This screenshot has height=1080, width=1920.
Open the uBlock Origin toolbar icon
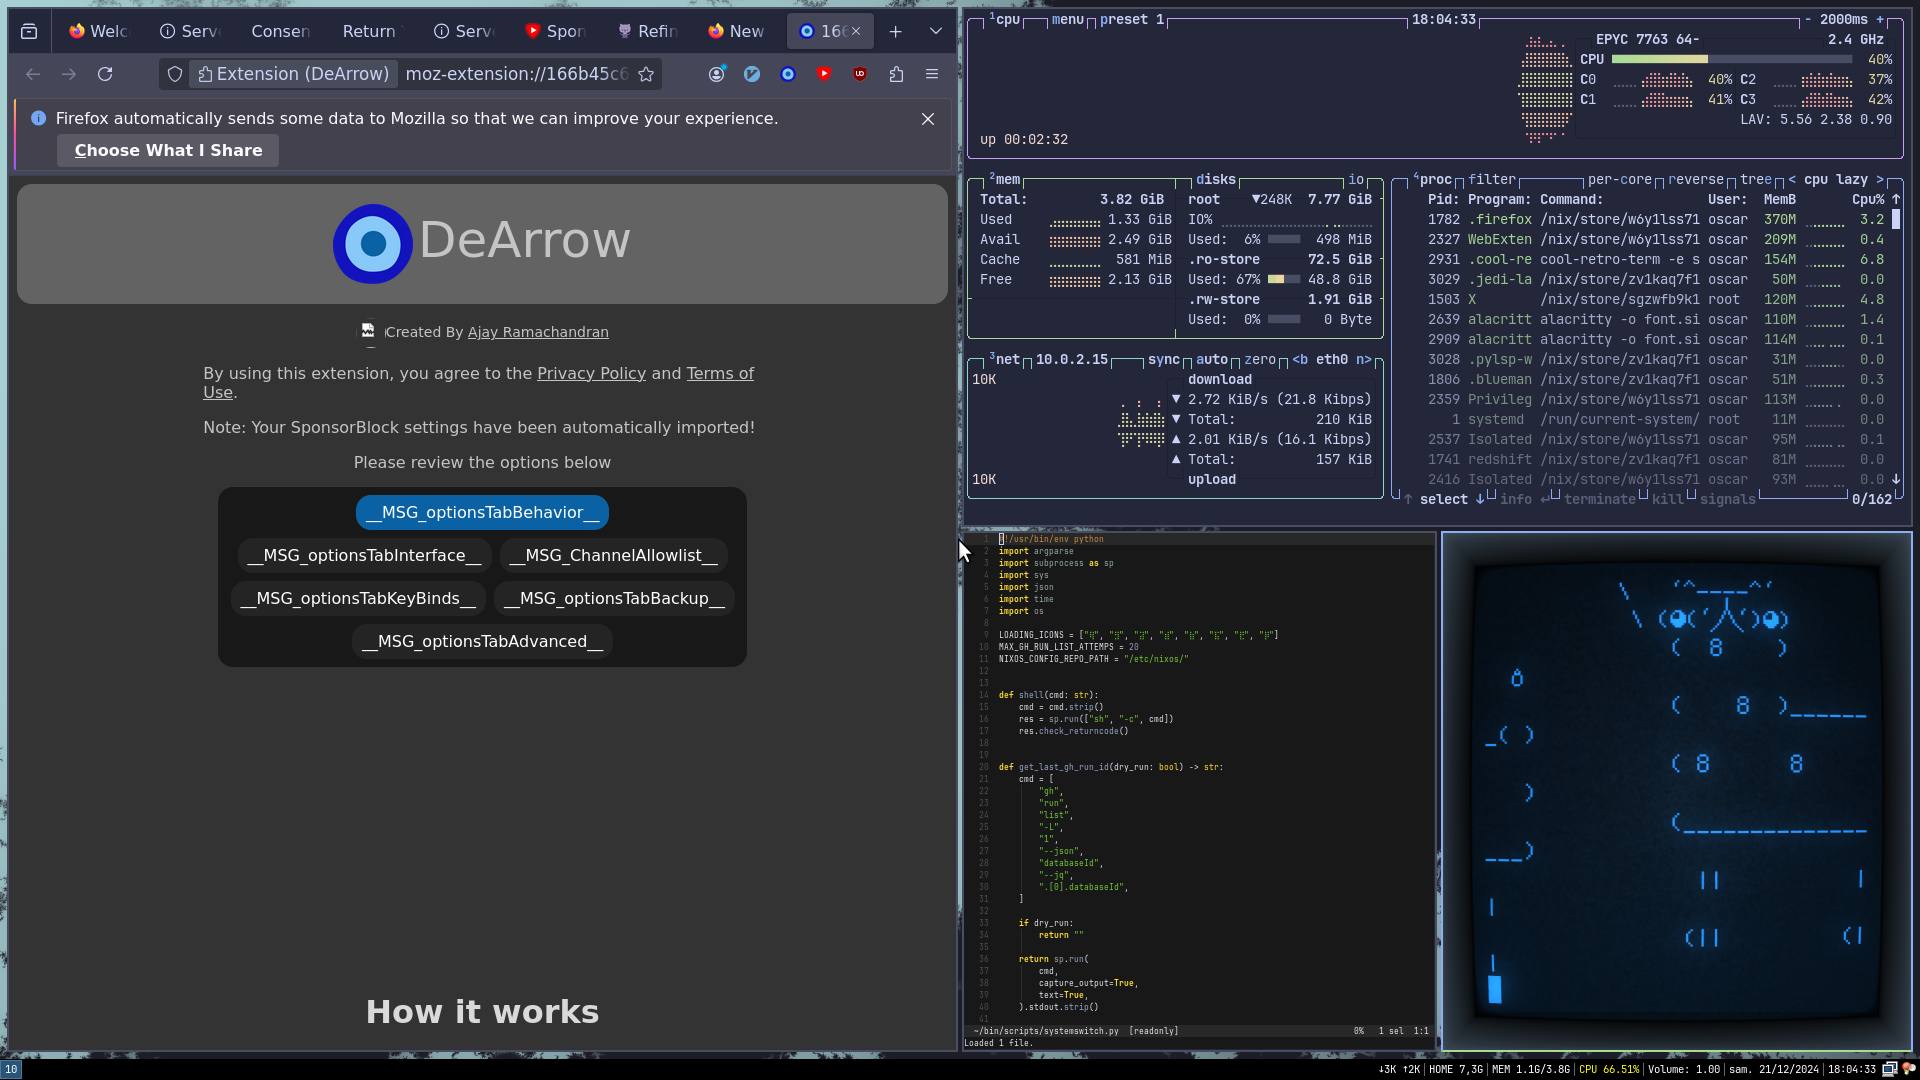pos(860,74)
